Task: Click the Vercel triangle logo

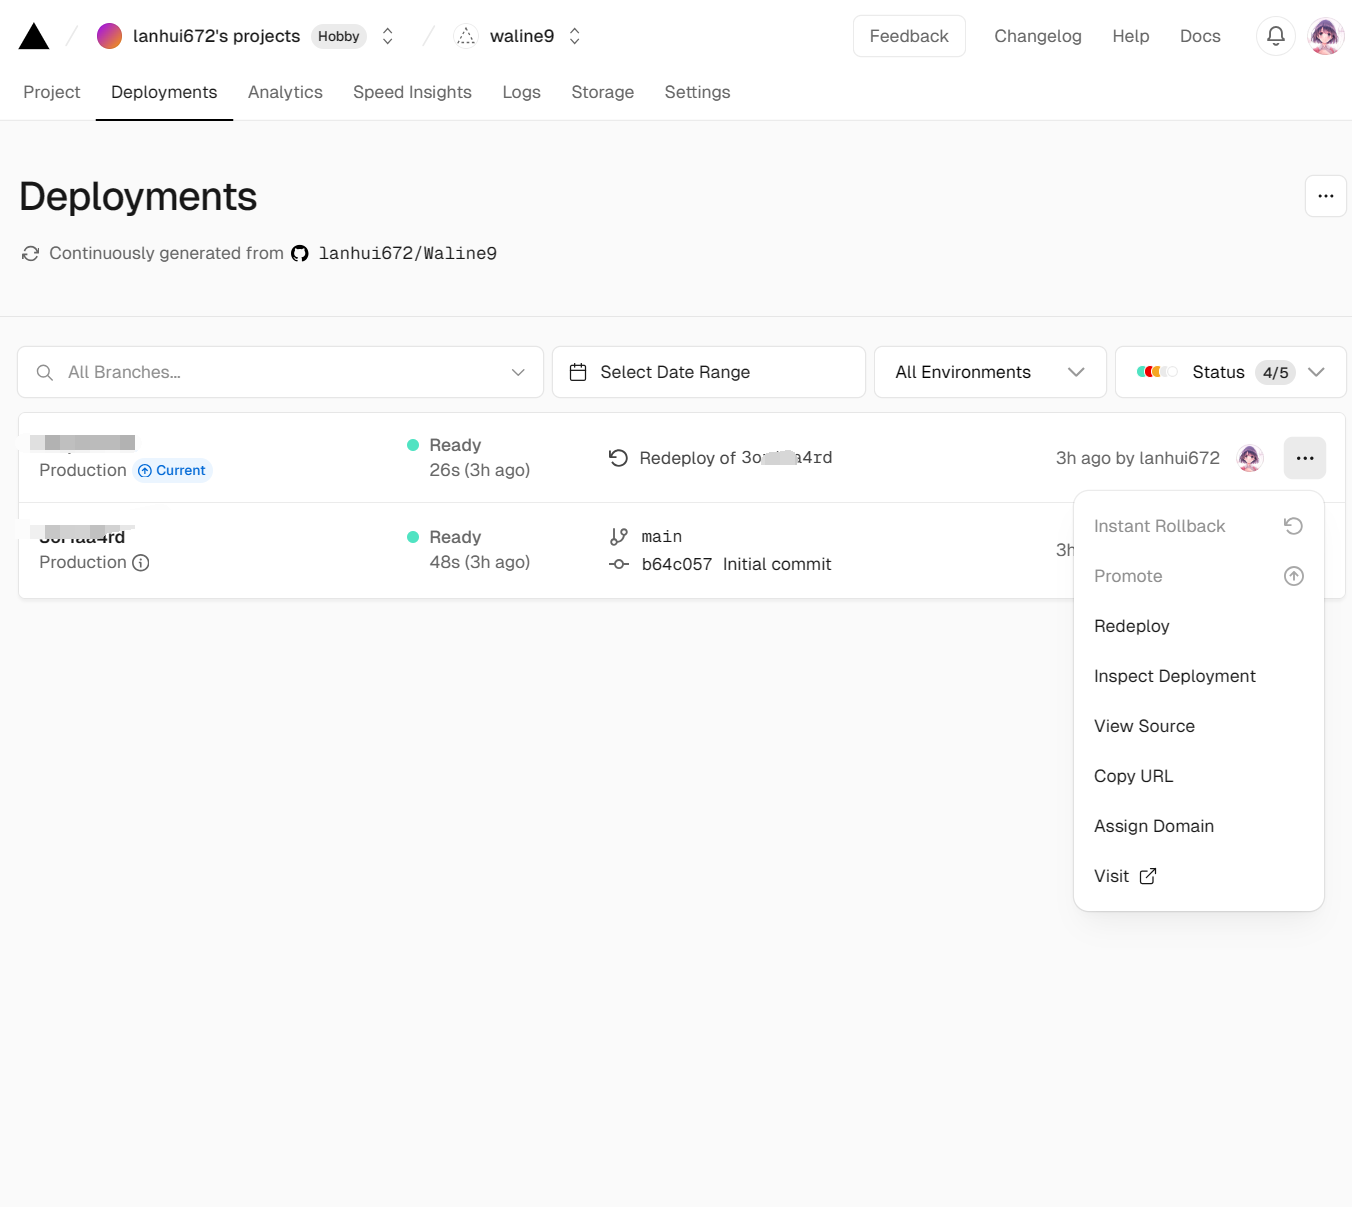Action: click(x=34, y=37)
